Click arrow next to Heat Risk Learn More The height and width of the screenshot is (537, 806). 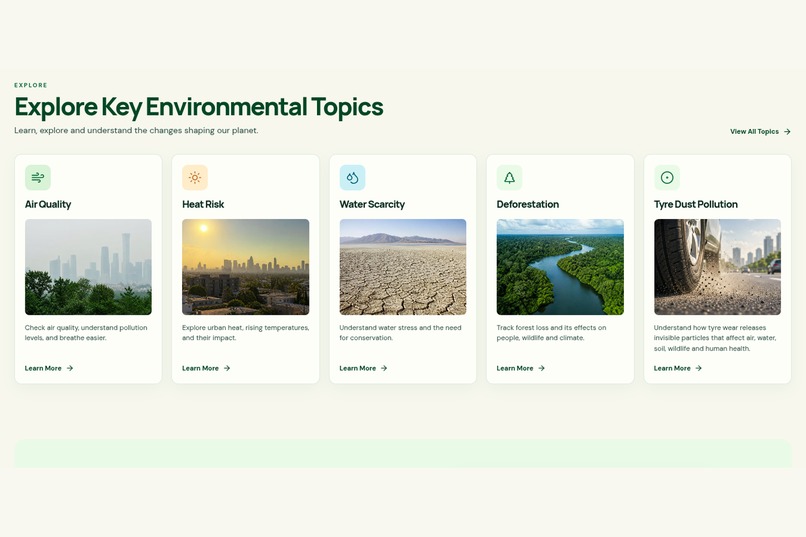click(227, 368)
